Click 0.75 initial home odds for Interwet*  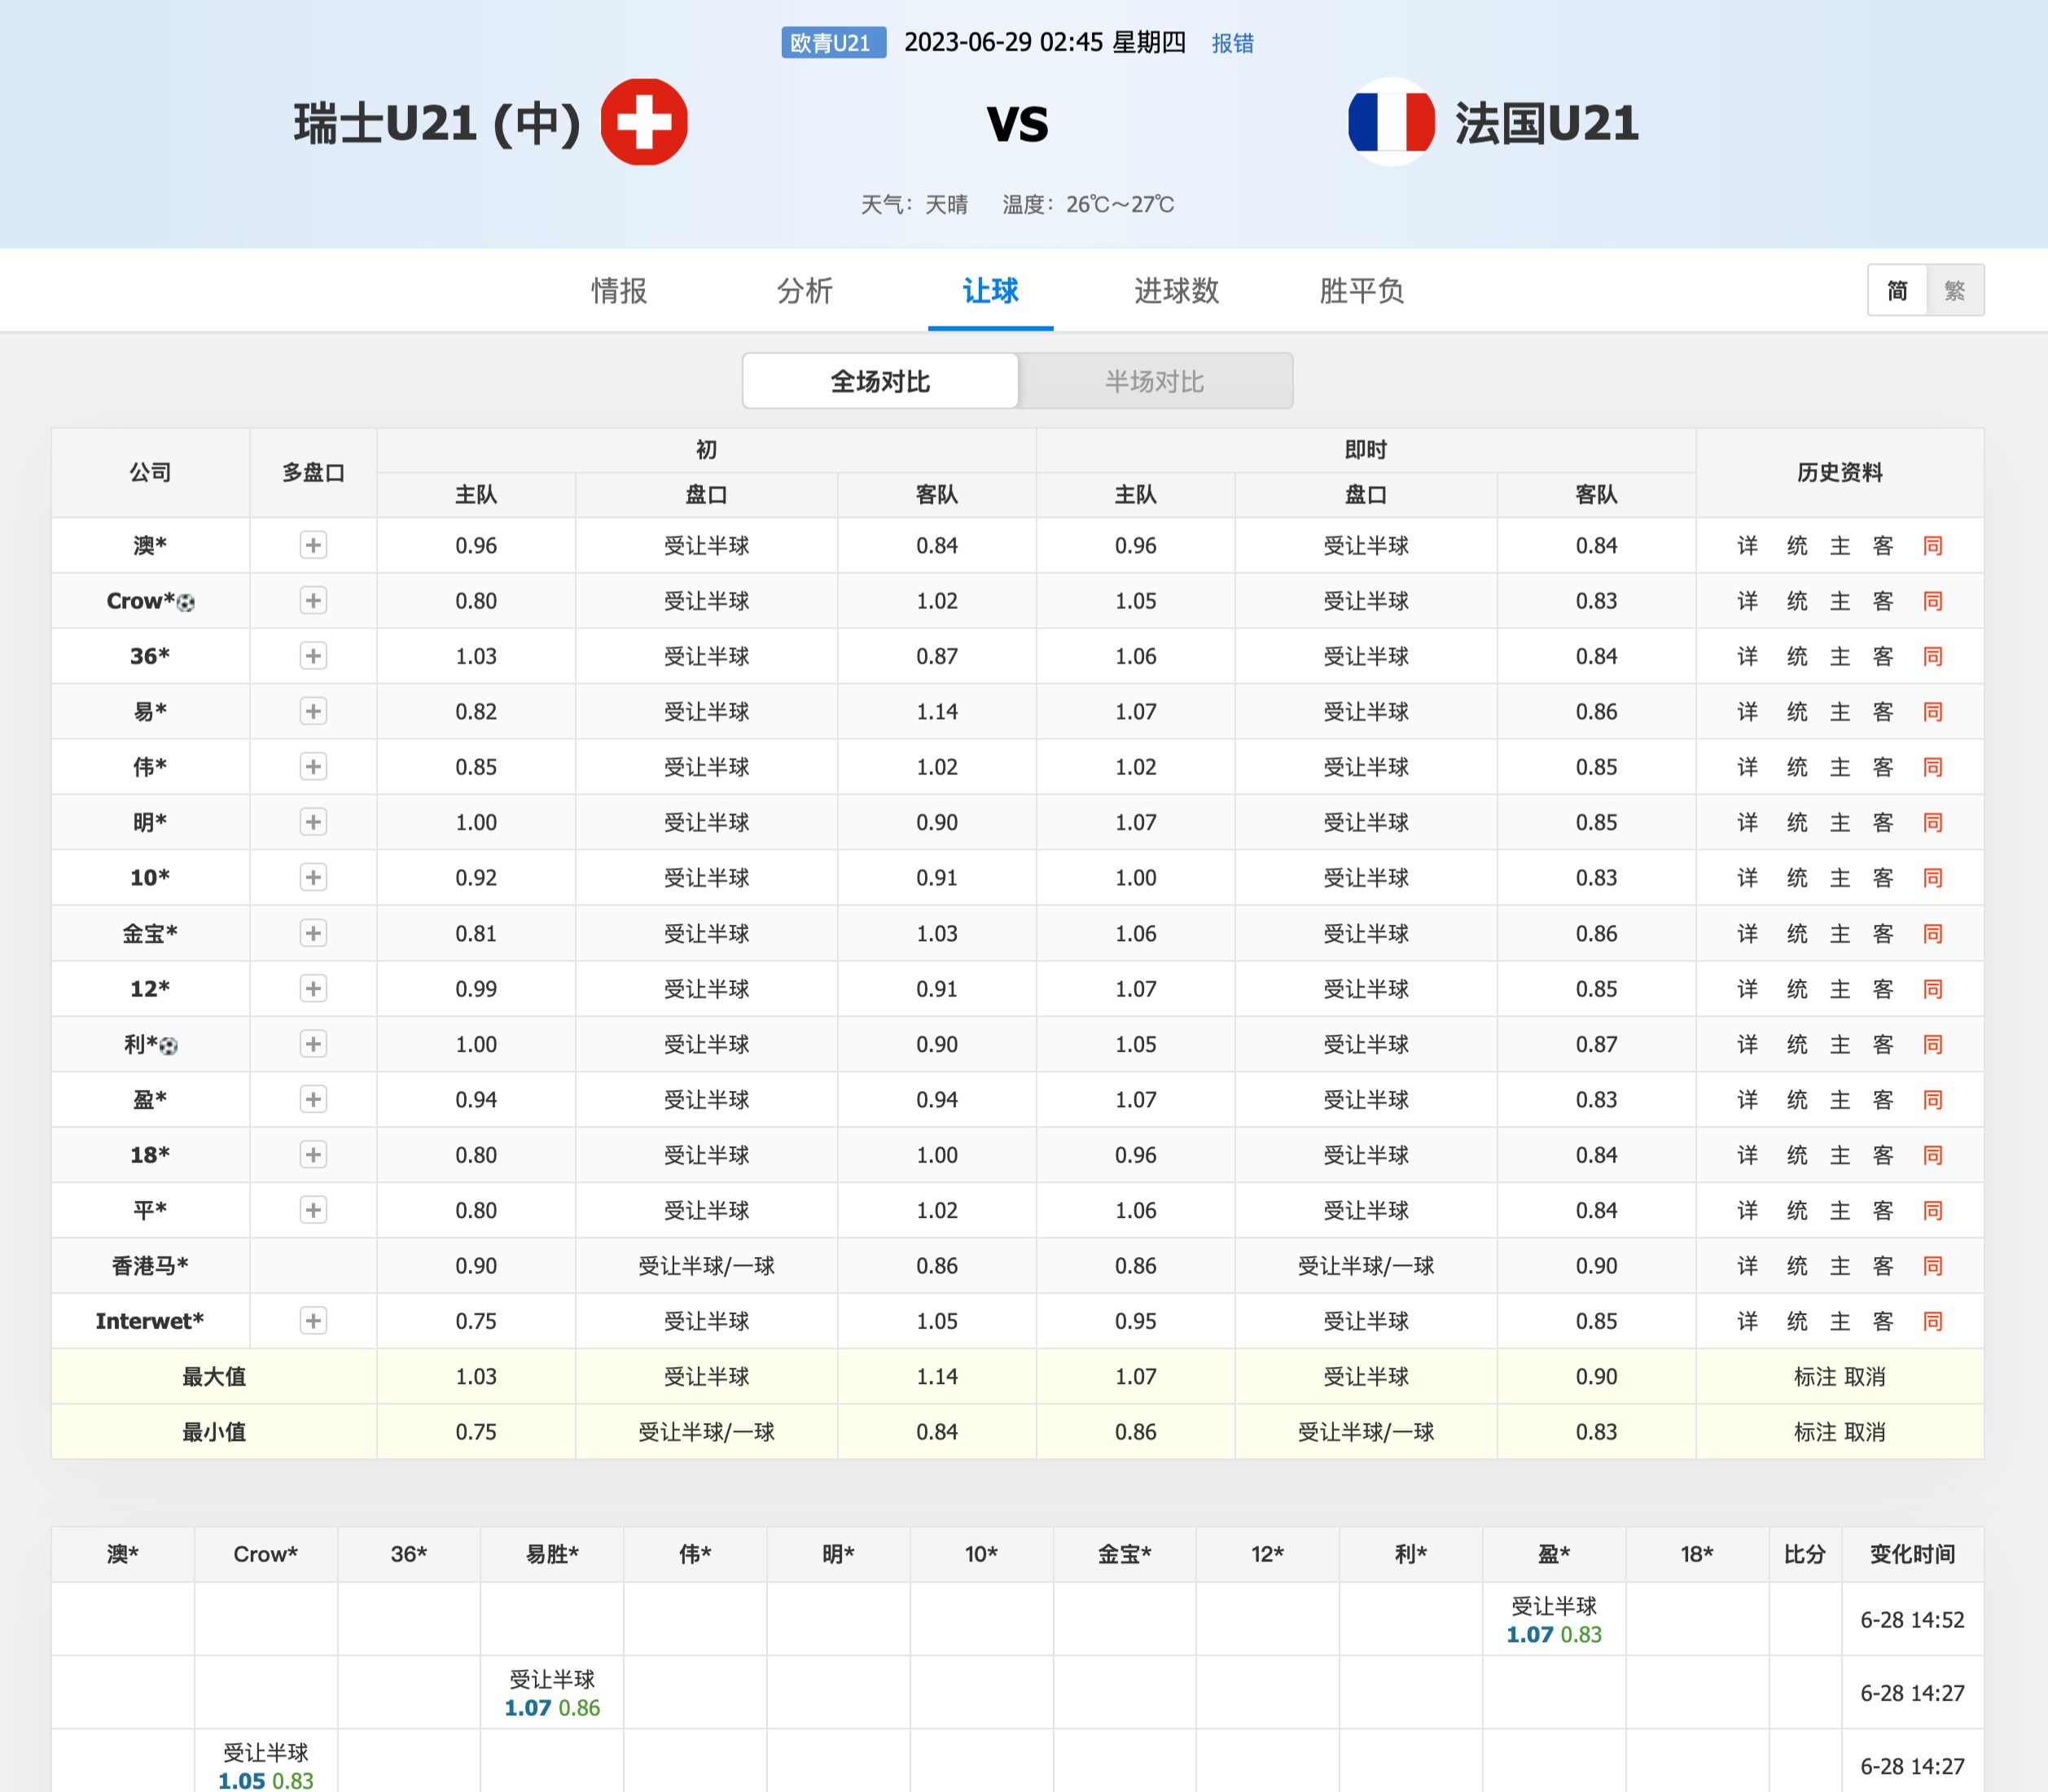point(476,1321)
